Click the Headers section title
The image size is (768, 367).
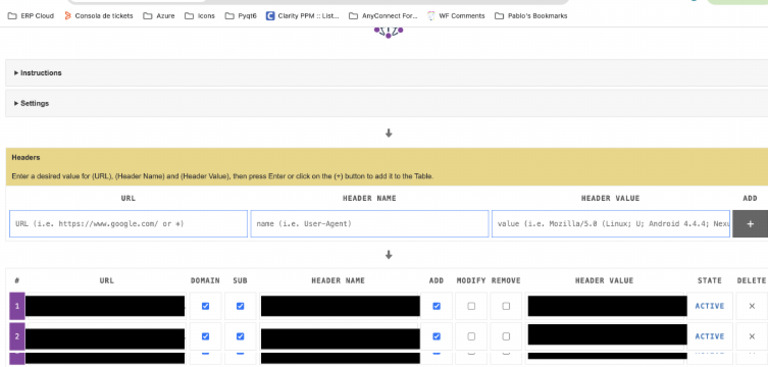pos(26,158)
